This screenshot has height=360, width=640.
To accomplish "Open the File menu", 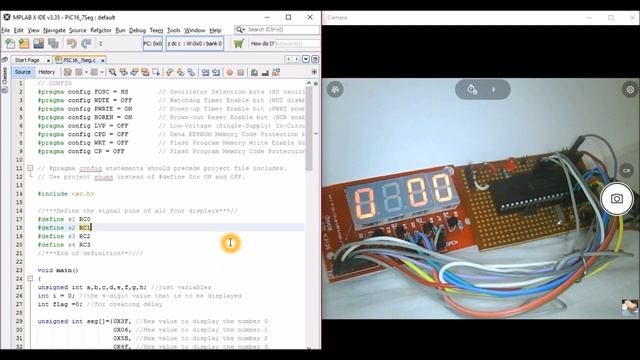I will 5,30.
